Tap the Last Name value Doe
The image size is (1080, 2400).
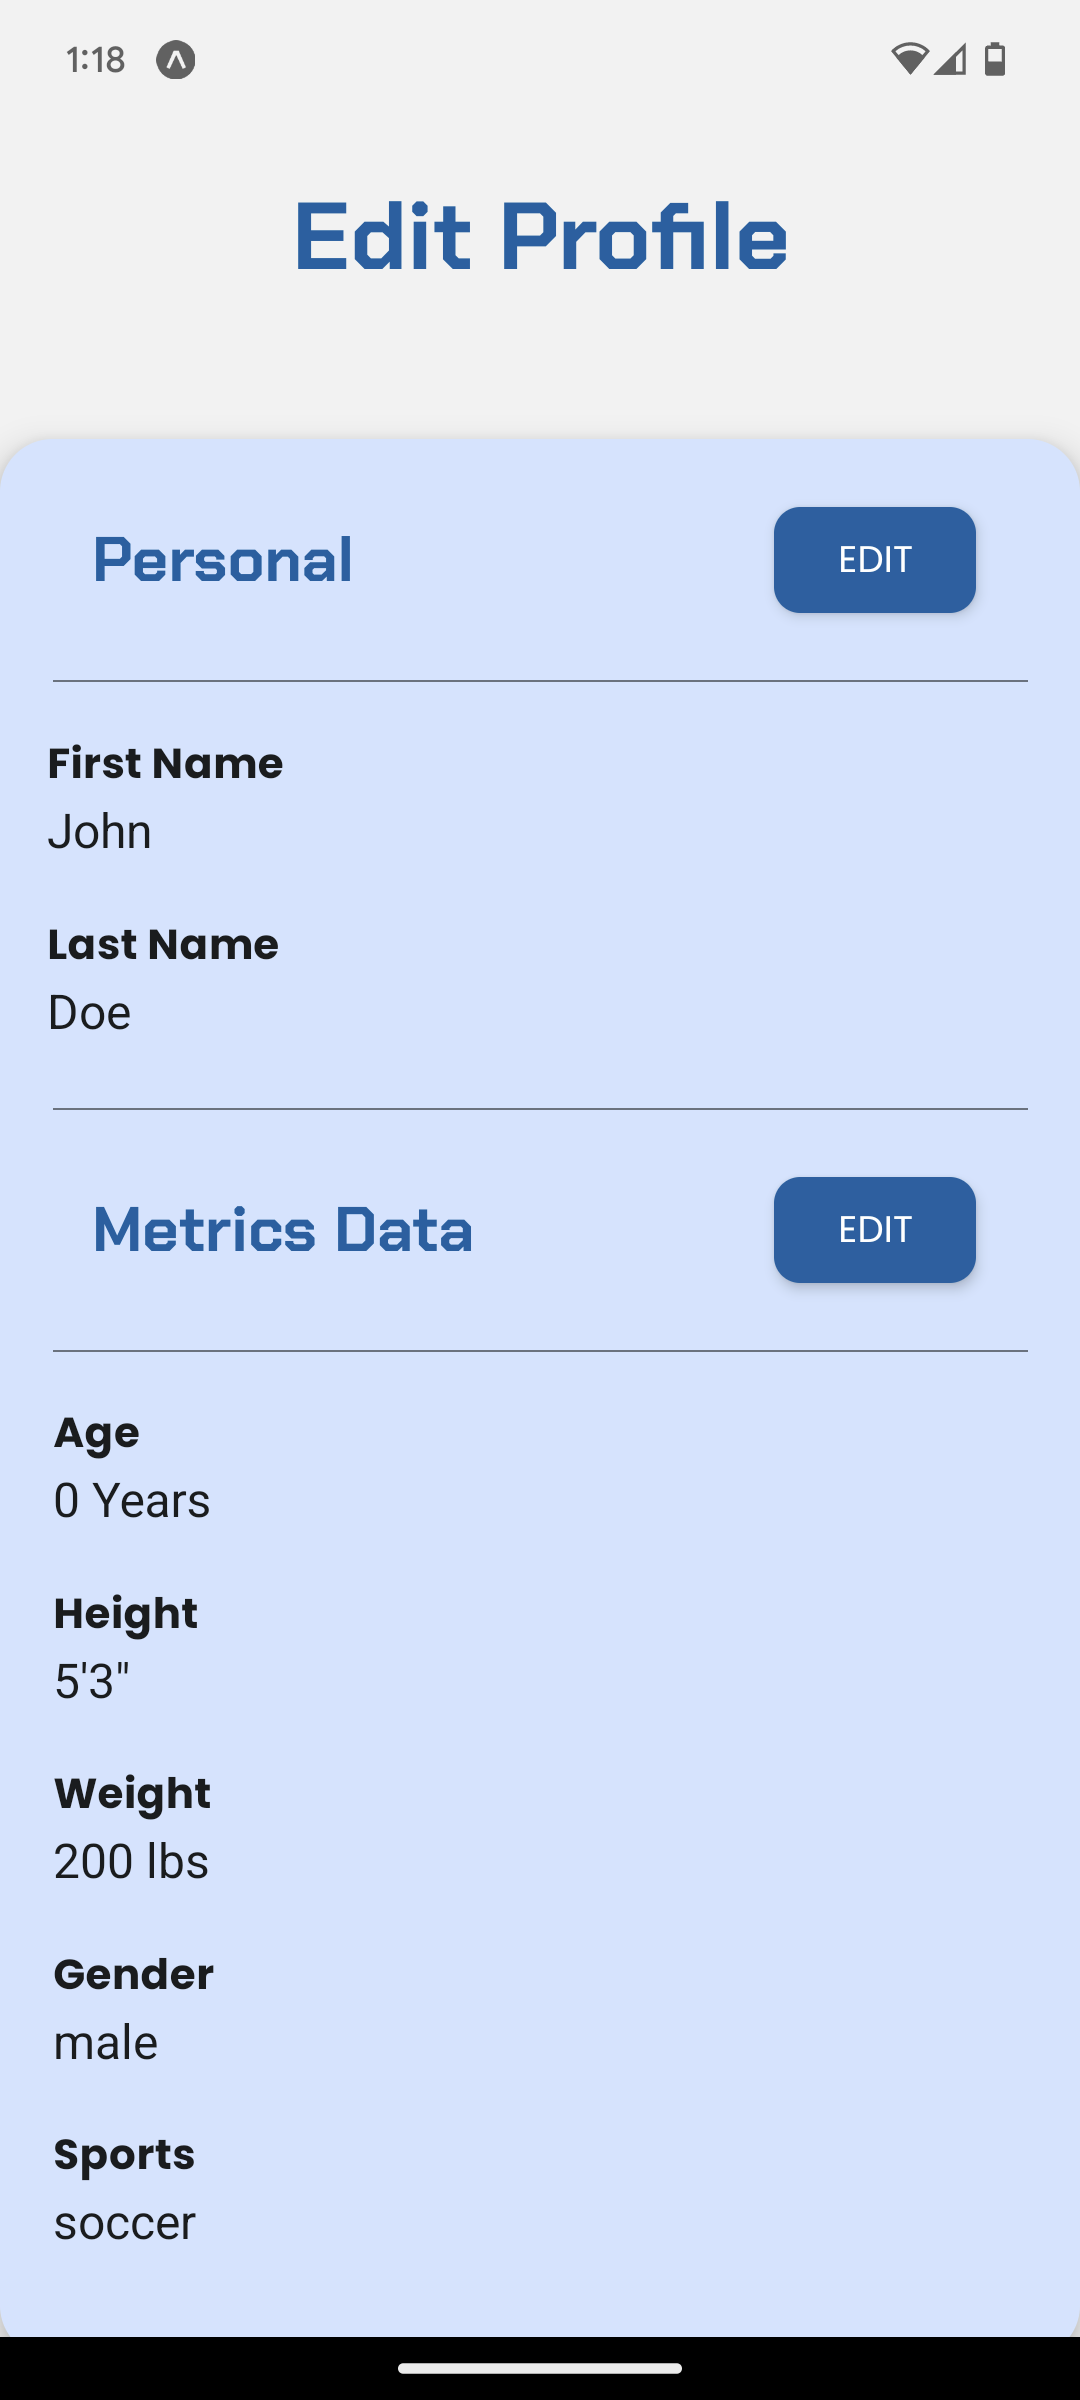(89, 1013)
